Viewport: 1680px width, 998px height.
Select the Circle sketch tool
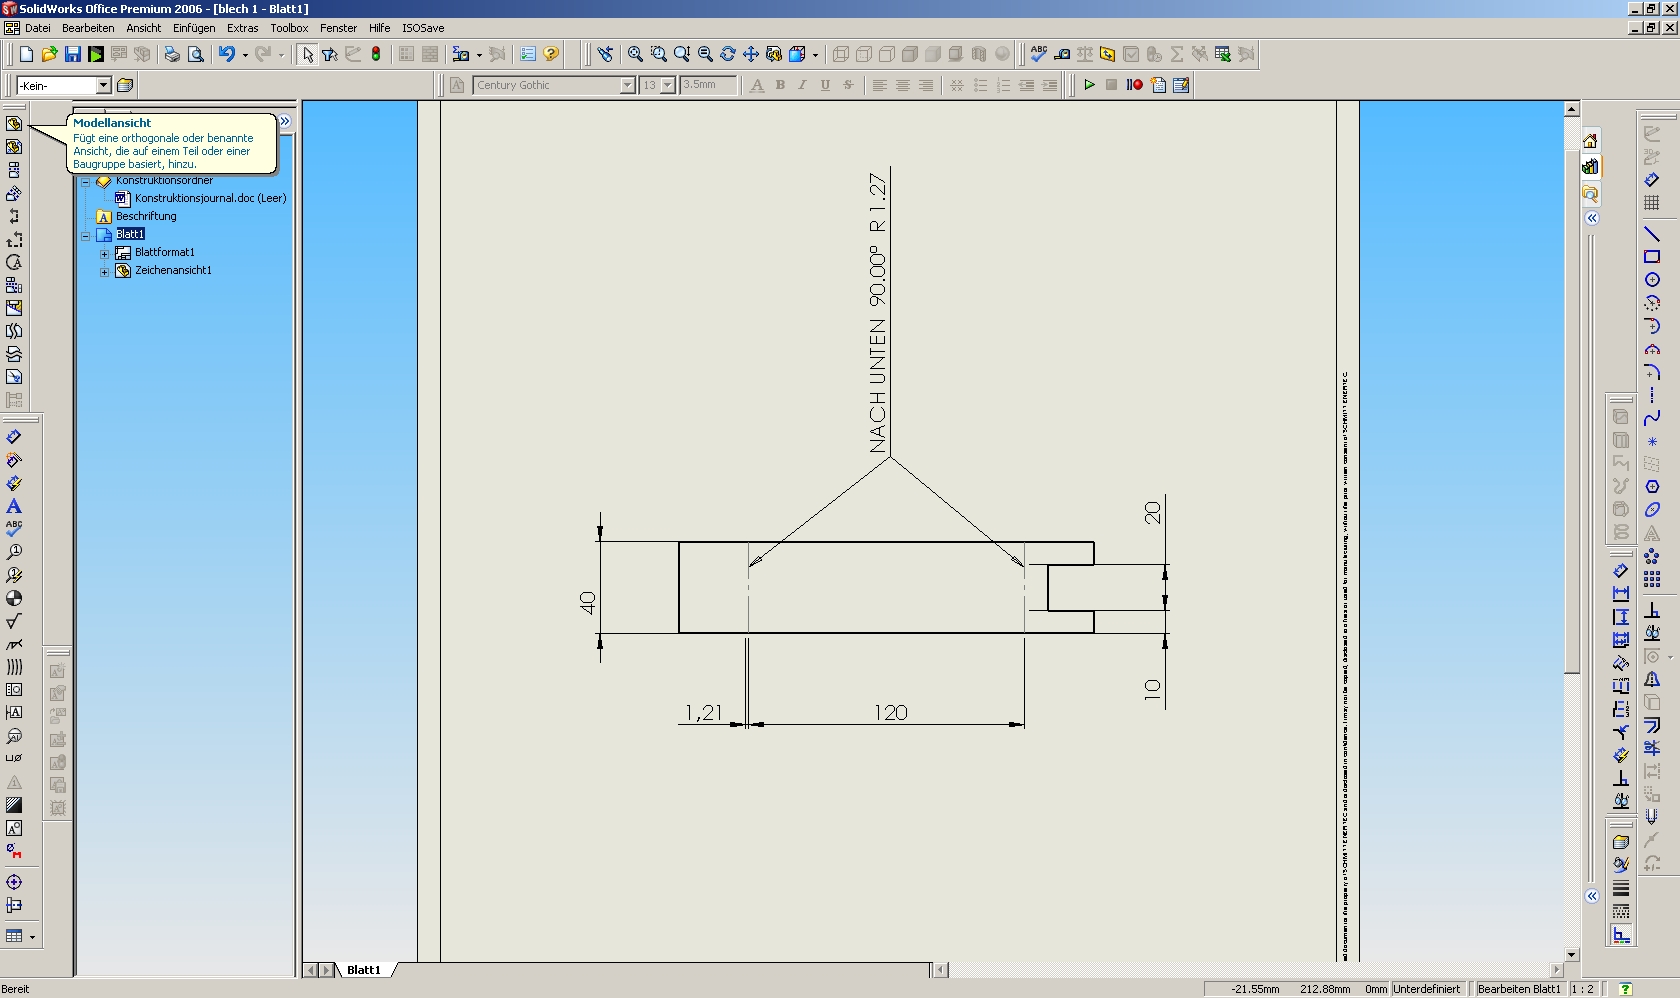(x=1652, y=280)
